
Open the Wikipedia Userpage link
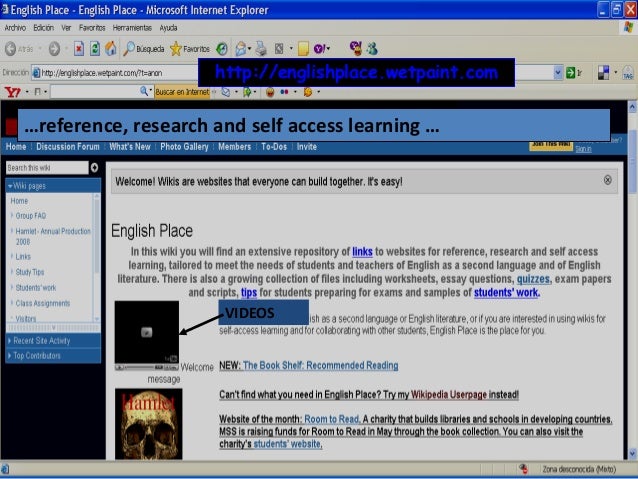449,394
